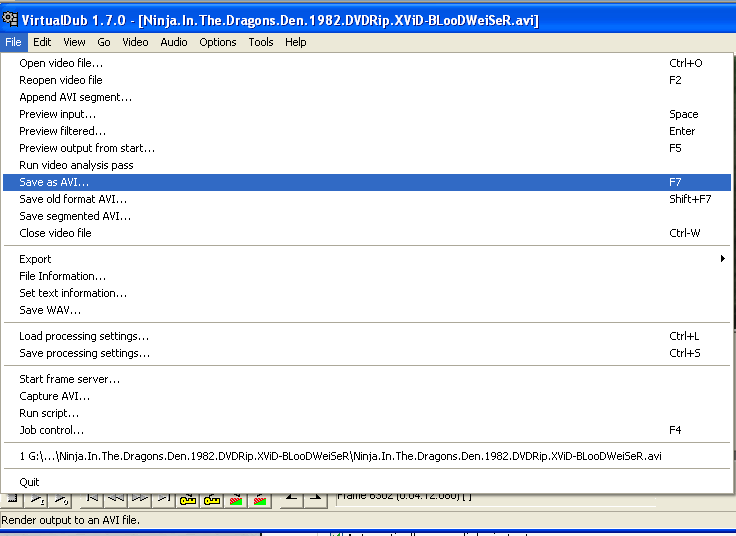This screenshot has height=536, width=736.
Task: Open the Tools menu
Action: (261, 42)
